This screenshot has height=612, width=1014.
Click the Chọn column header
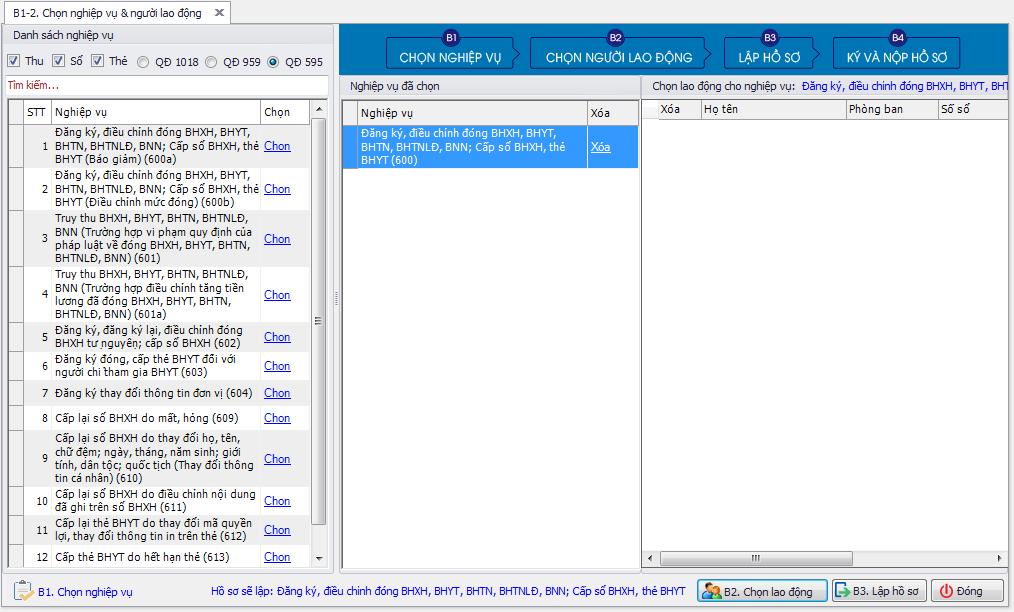tap(285, 112)
